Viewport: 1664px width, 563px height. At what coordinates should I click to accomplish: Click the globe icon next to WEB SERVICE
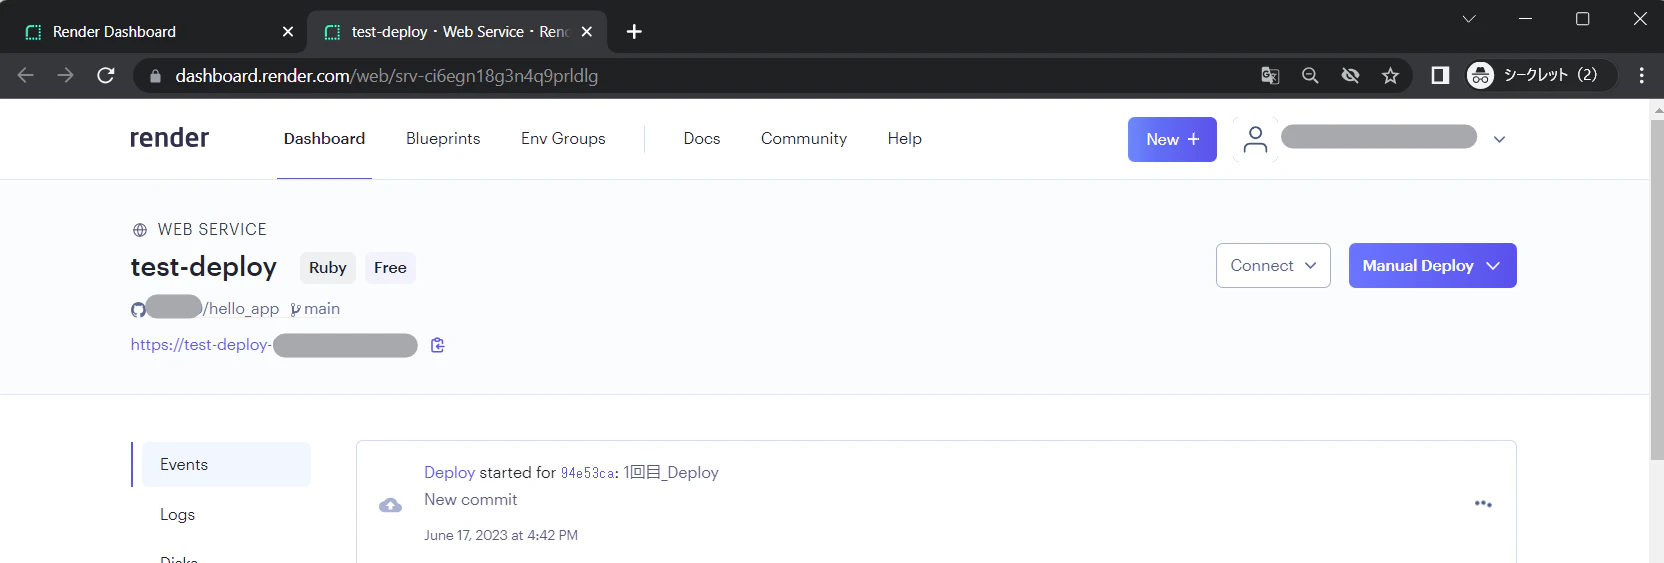click(140, 230)
